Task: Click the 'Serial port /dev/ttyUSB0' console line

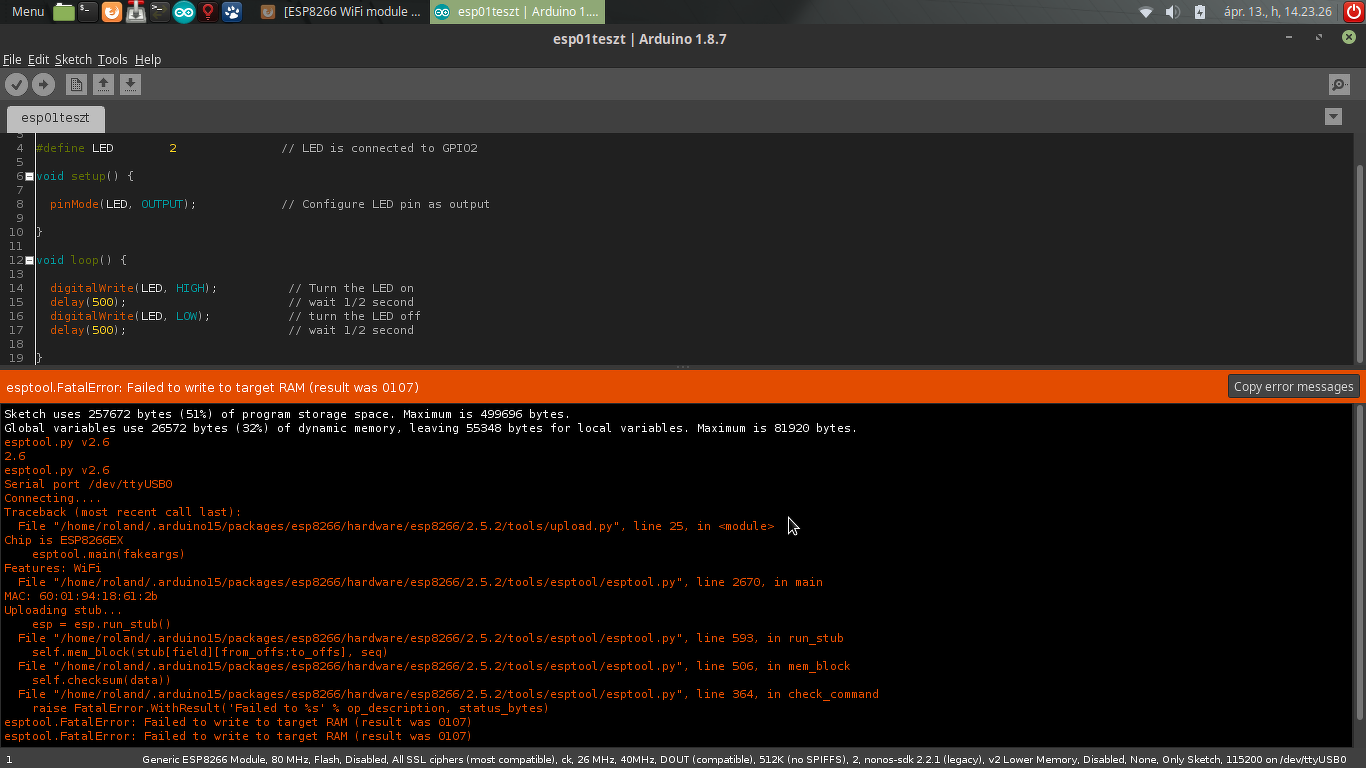Action: pos(88,484)
